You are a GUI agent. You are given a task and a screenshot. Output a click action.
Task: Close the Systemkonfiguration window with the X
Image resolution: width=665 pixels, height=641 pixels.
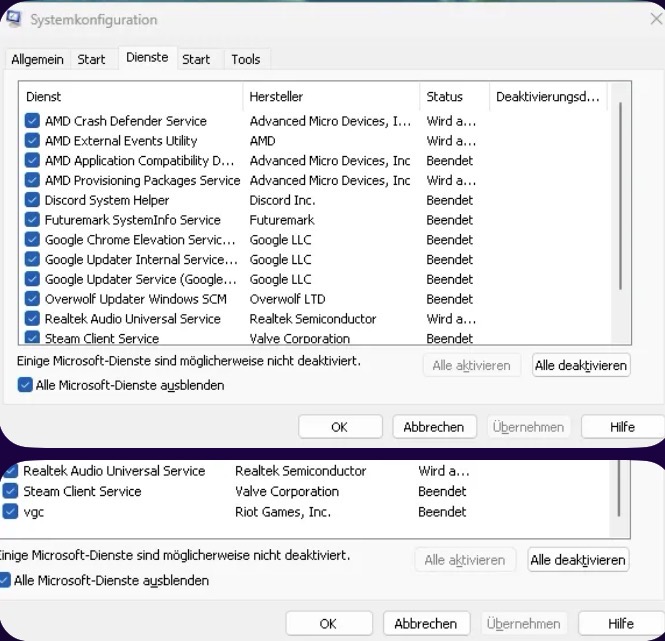click(657, 19)
